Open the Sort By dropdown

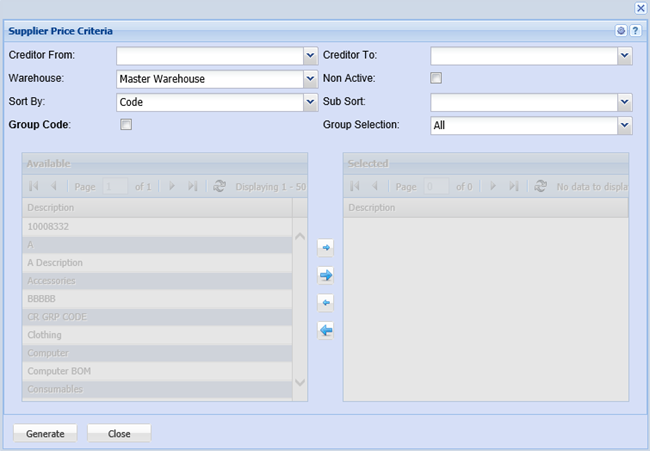(x=310, y=102)
